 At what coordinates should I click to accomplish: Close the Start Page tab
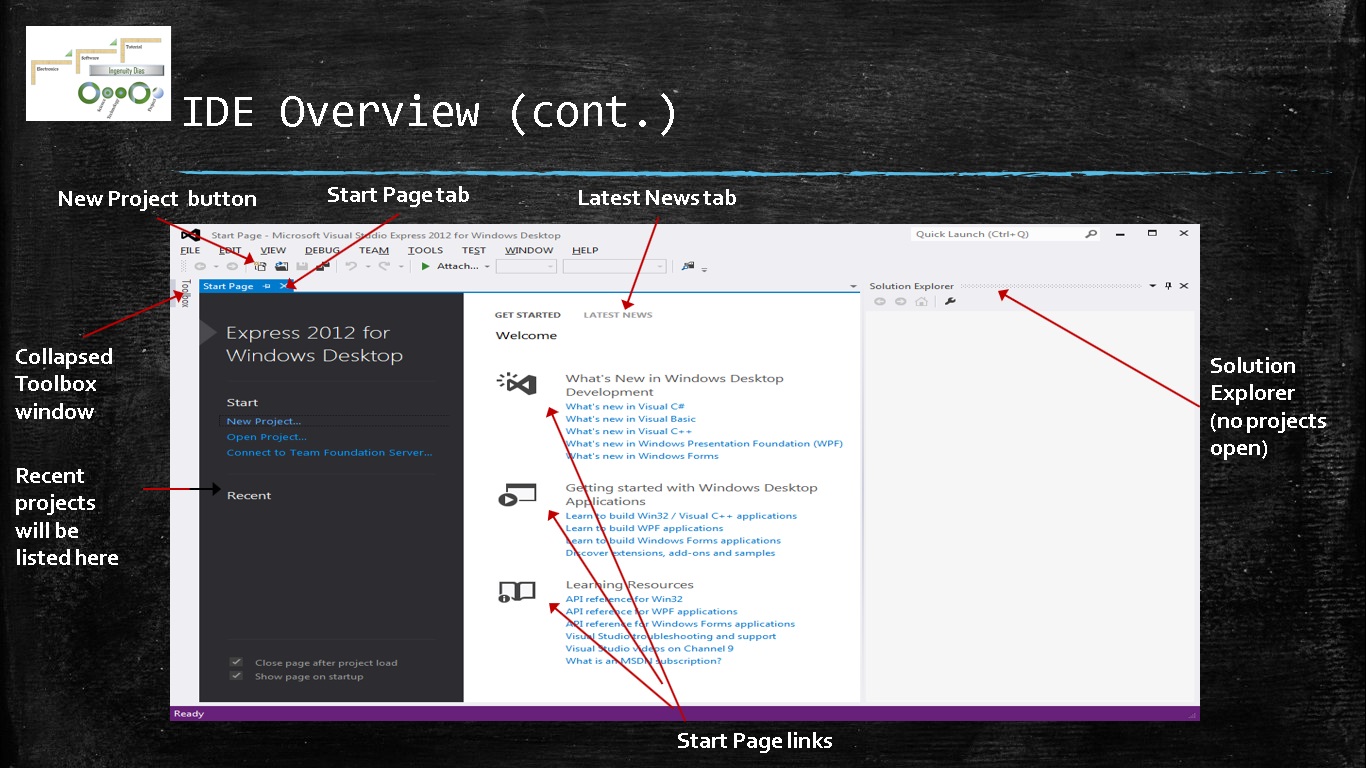click(283, 286)
